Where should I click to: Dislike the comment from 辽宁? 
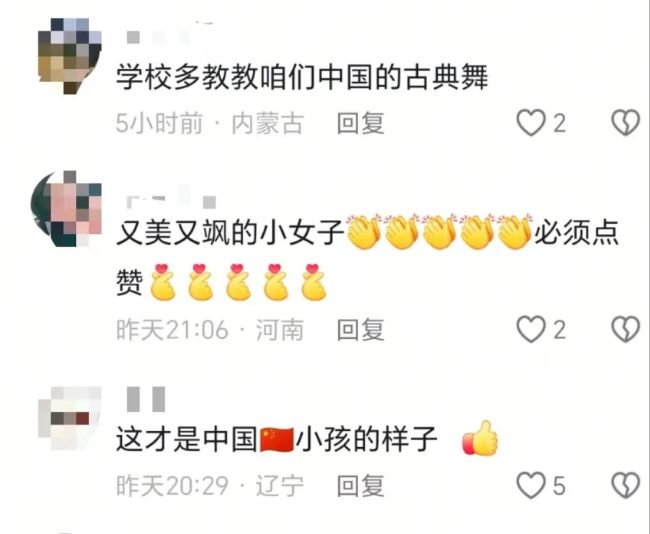tap(626, 485)
